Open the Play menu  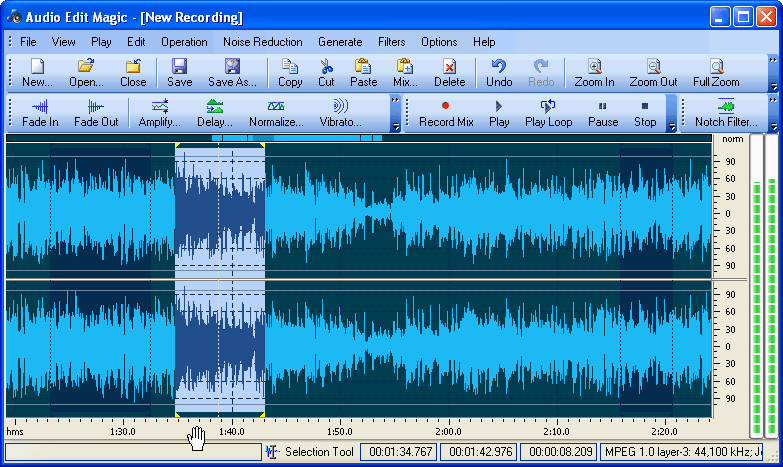tap(101, 42)
